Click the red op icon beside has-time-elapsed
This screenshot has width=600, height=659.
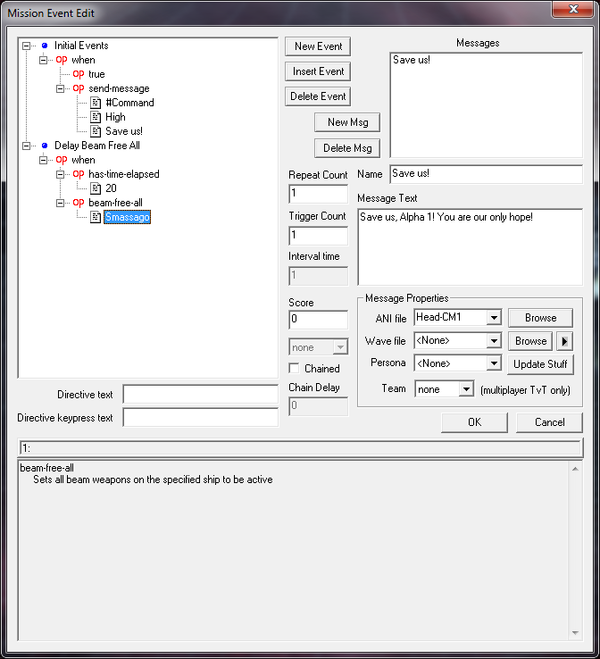coord(78,174)
